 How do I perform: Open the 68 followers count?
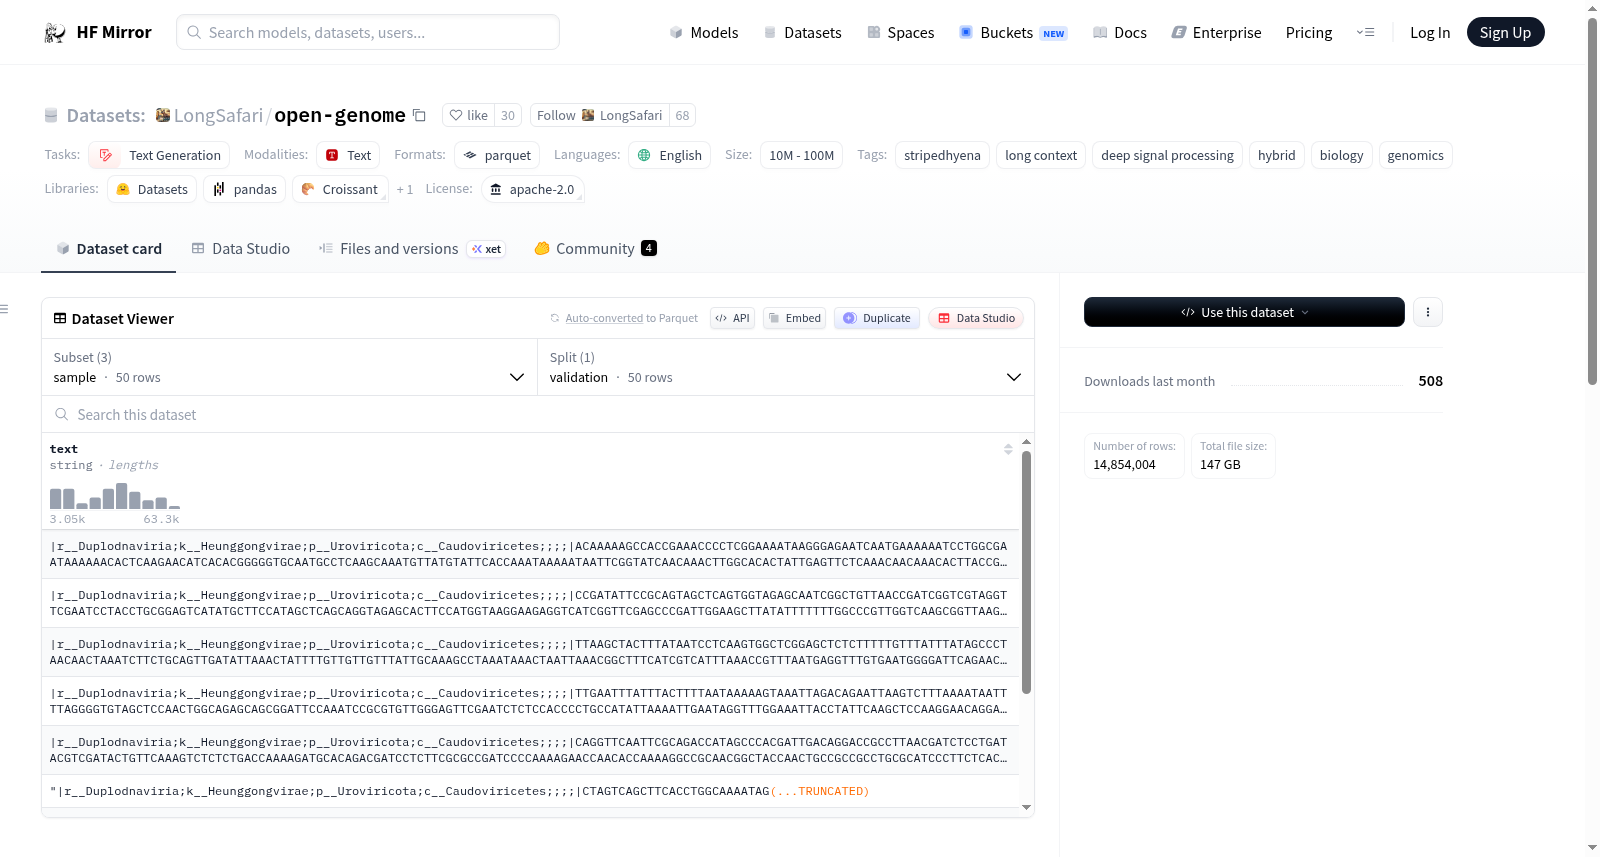pyautogui.click(x=682, y=115)
